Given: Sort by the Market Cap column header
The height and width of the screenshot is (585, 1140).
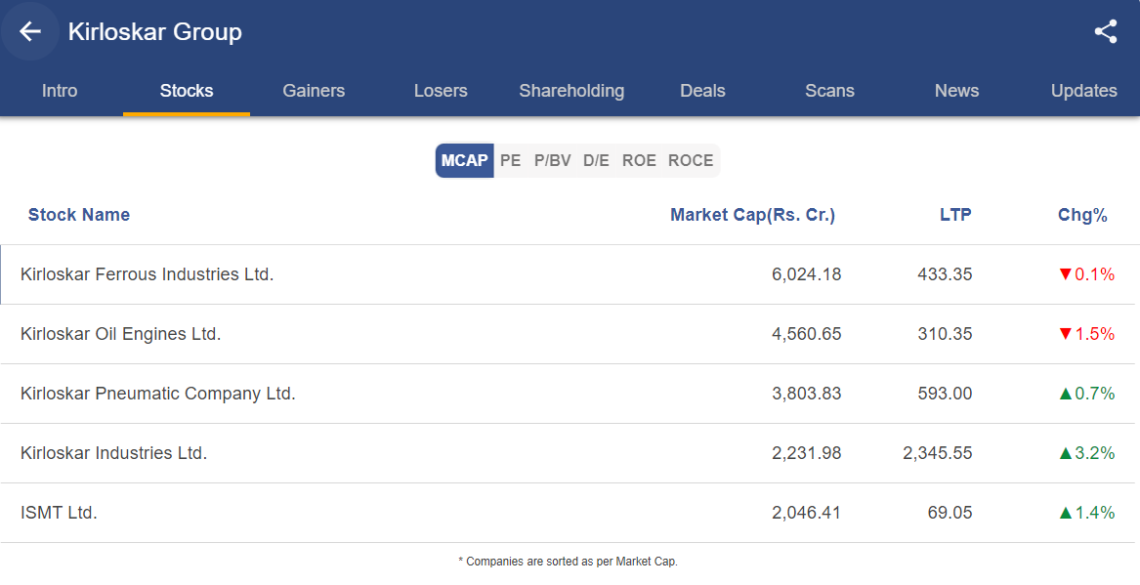Looking at the screenshot, I should tap(752, 215).
